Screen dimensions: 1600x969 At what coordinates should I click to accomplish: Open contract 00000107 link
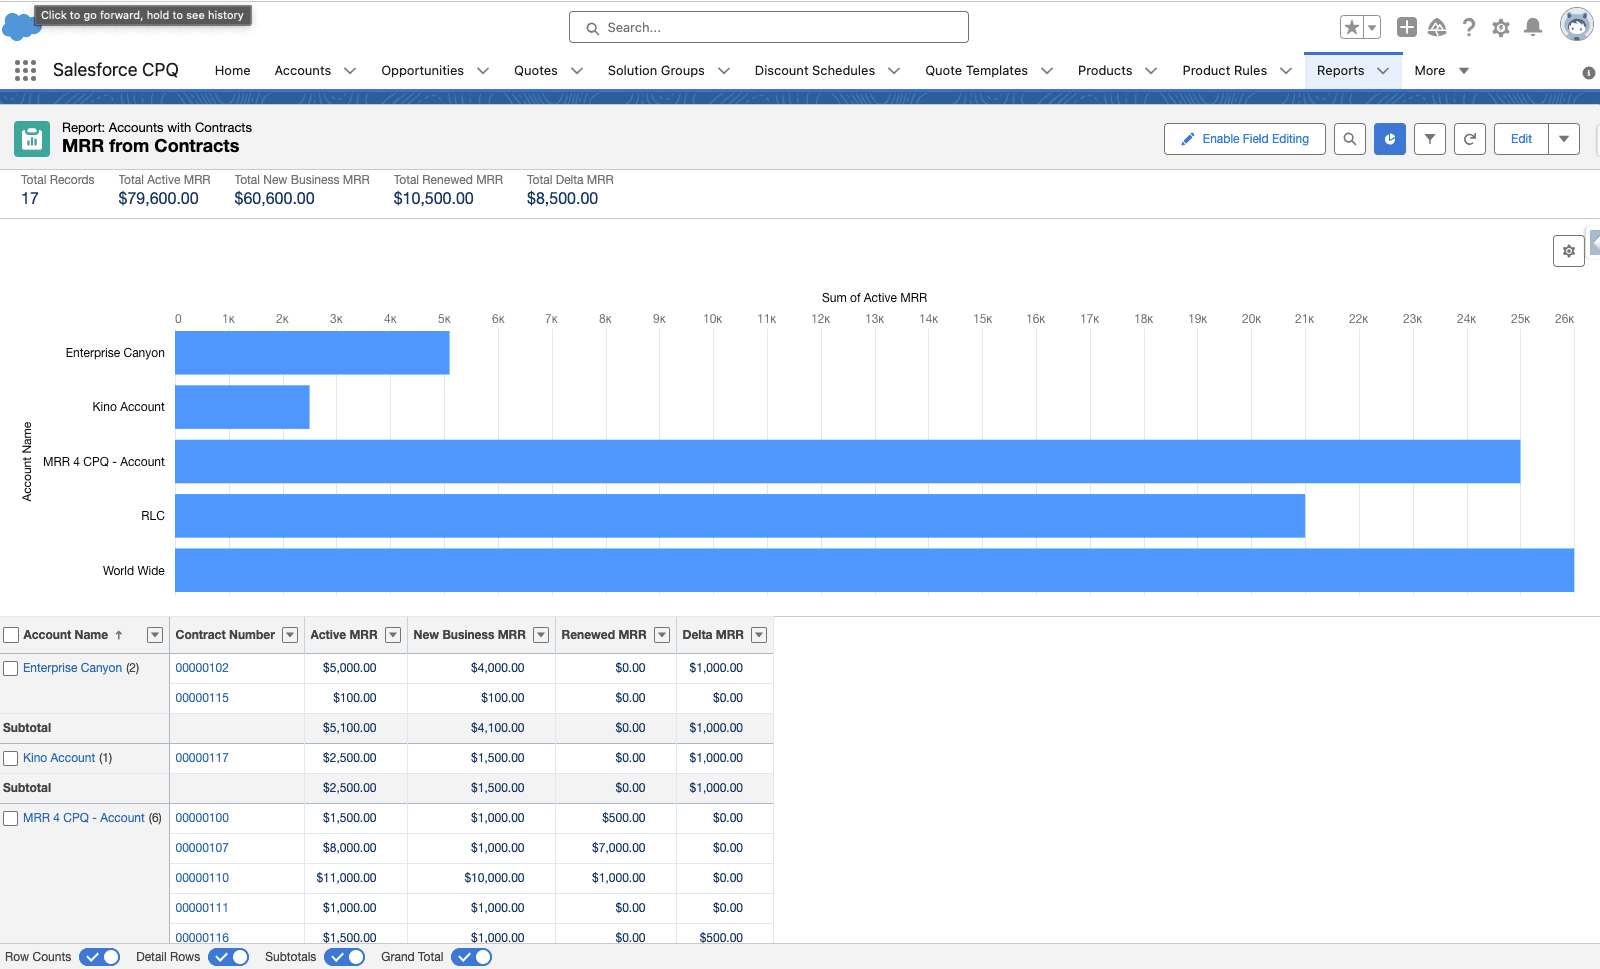click(202, 848)
